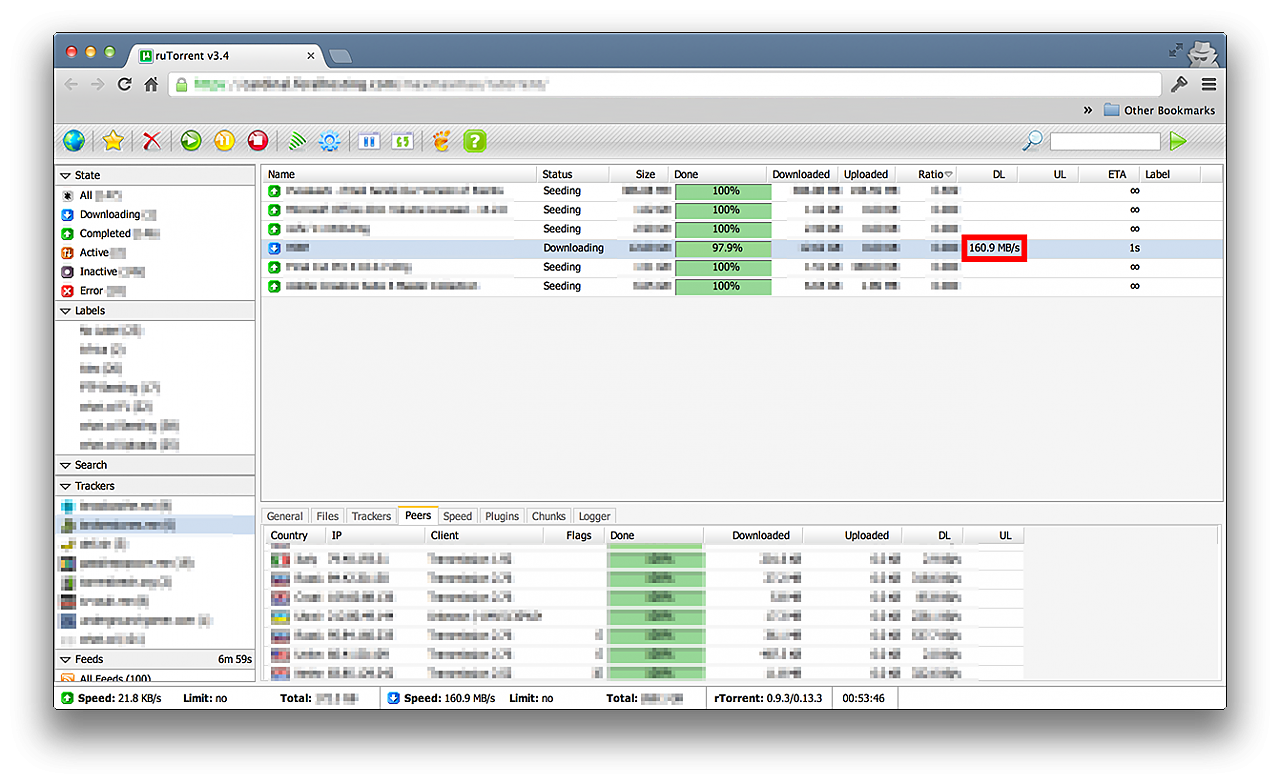Screen dimensions: 1280x784
Task: Click the red Stop torrent button
Action: [257, 141]
